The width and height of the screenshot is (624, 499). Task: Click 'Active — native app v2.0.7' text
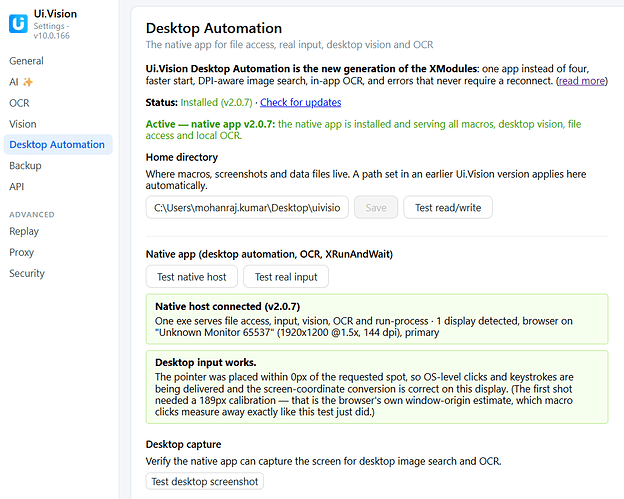click(x=211, y=124)
